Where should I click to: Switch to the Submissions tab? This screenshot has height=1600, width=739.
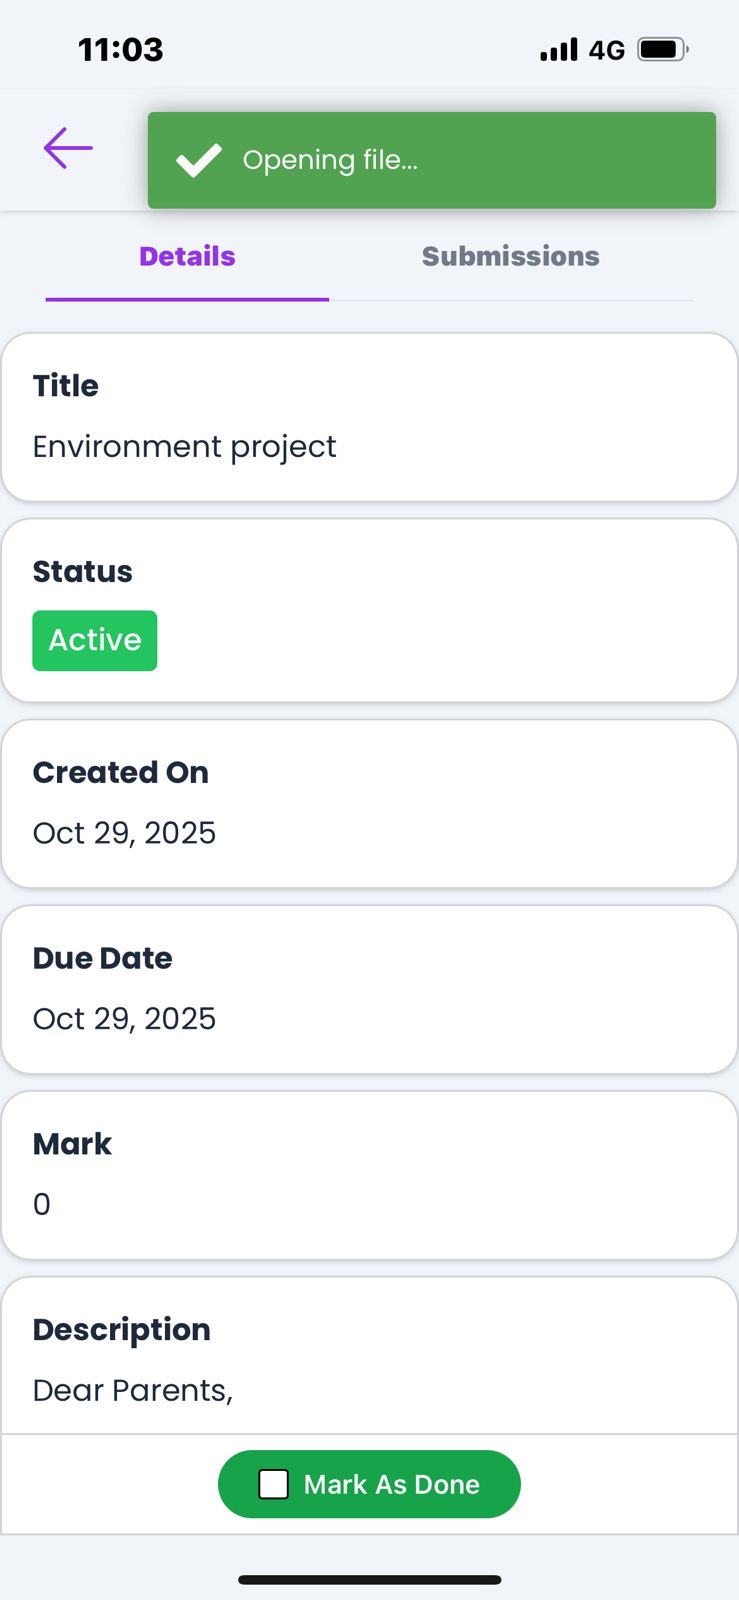510,257
